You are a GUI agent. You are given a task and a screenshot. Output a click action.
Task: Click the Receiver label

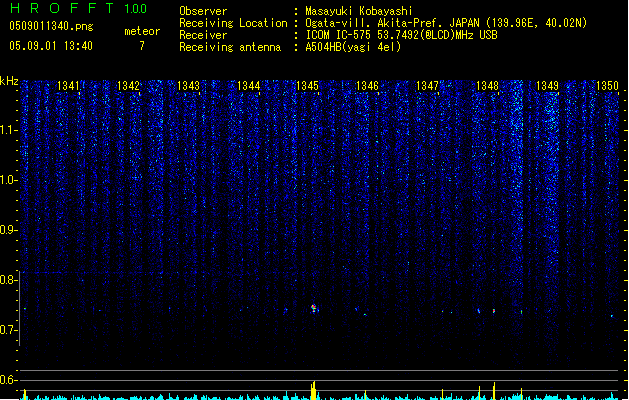tap(203, 35)
